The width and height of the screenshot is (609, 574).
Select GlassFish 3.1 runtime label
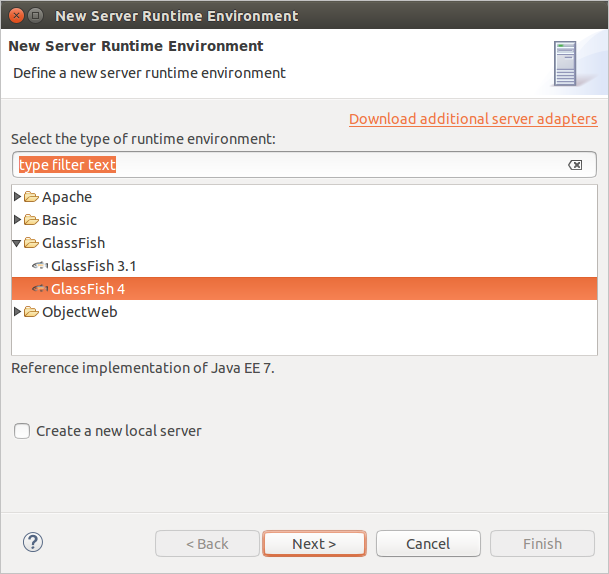tap(94, 266)
